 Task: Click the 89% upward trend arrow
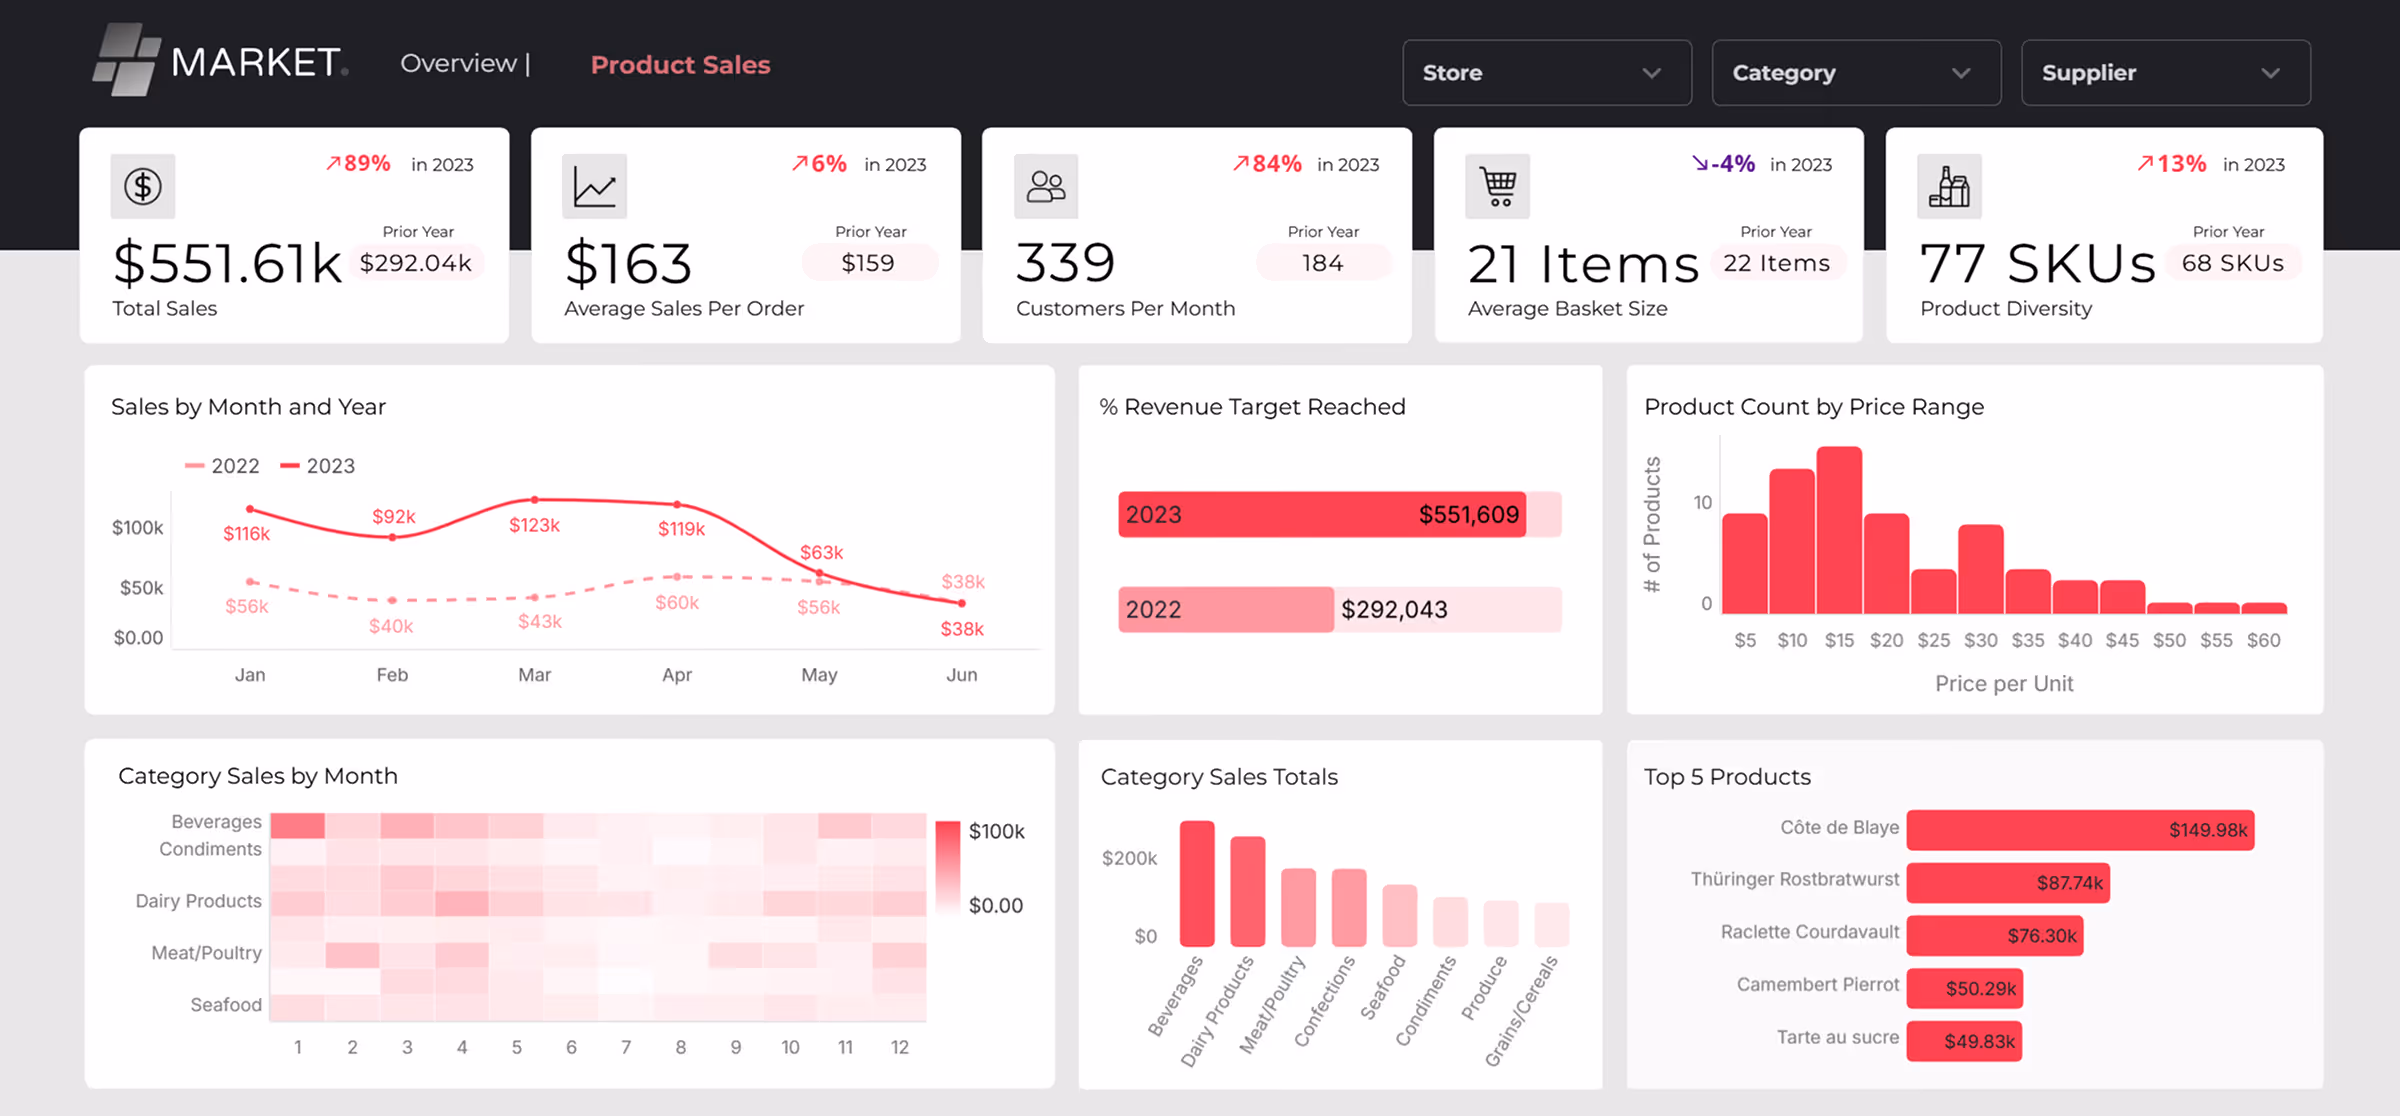[x=333, y=164]
